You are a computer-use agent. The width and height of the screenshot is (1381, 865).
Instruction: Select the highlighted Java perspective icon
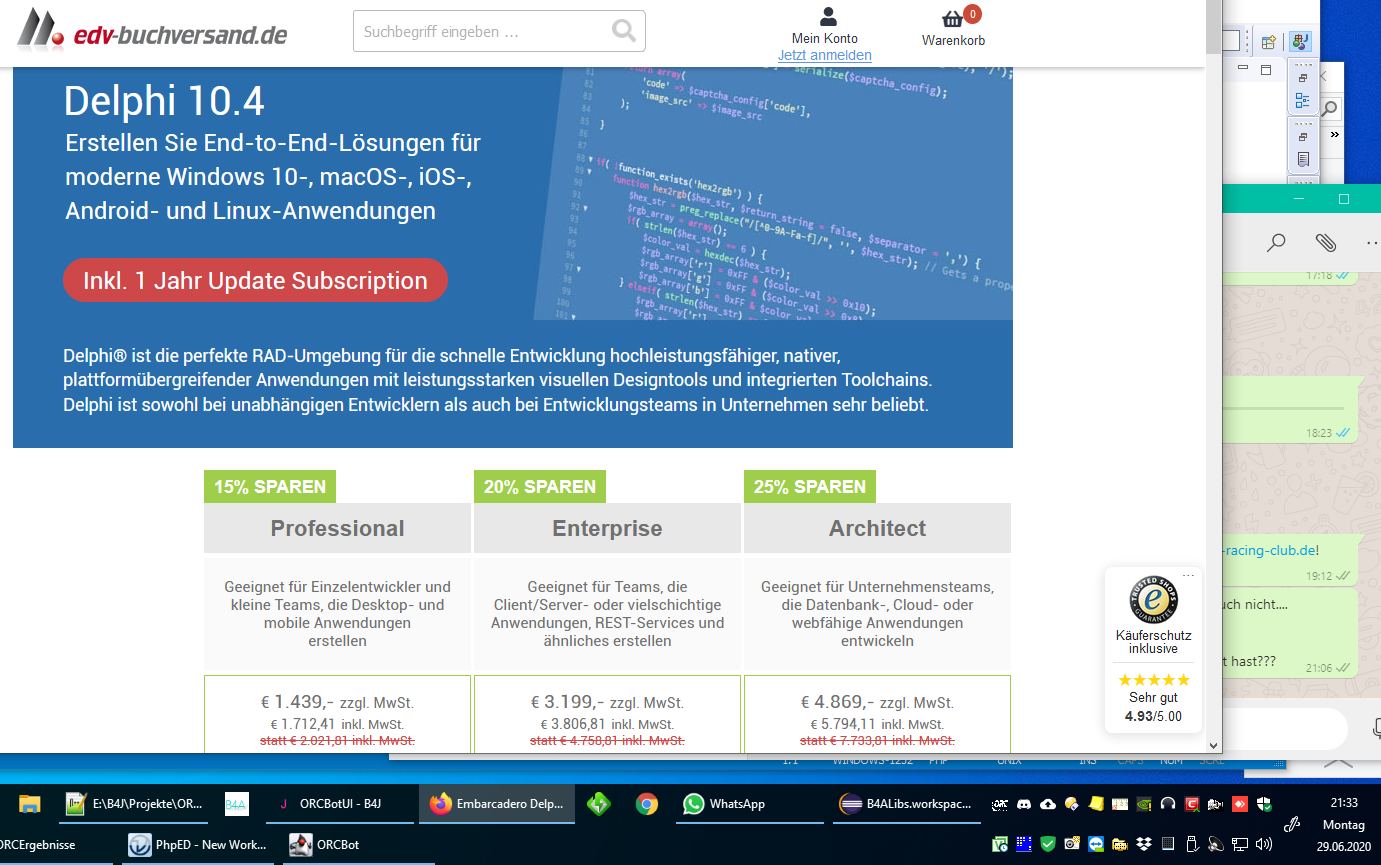pos(1300,42)
